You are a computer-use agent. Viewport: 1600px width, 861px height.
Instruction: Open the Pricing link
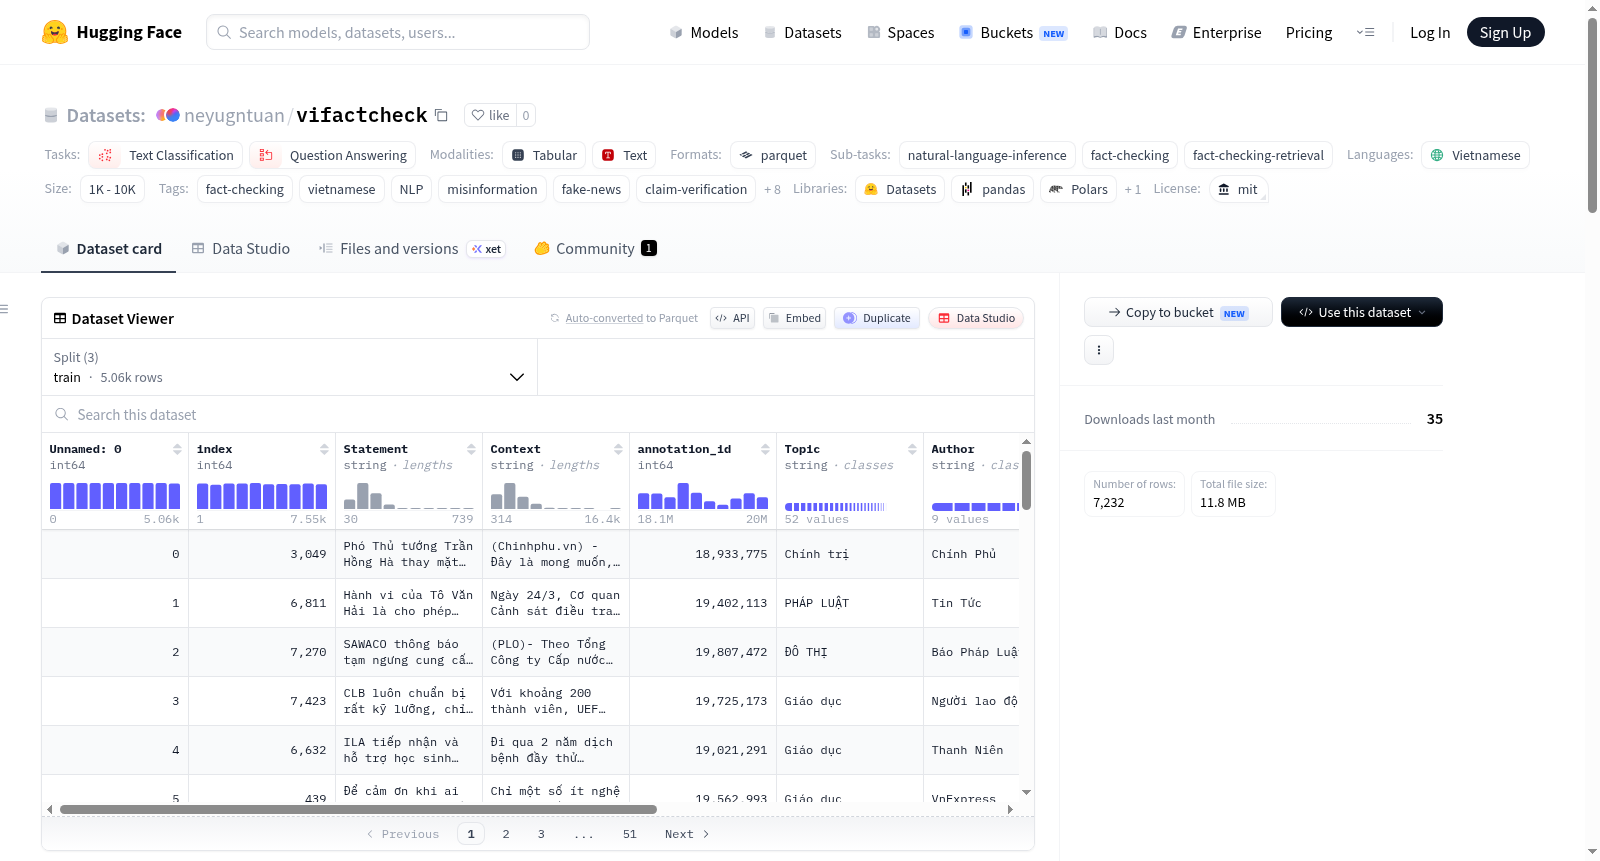click(1309, 32)
